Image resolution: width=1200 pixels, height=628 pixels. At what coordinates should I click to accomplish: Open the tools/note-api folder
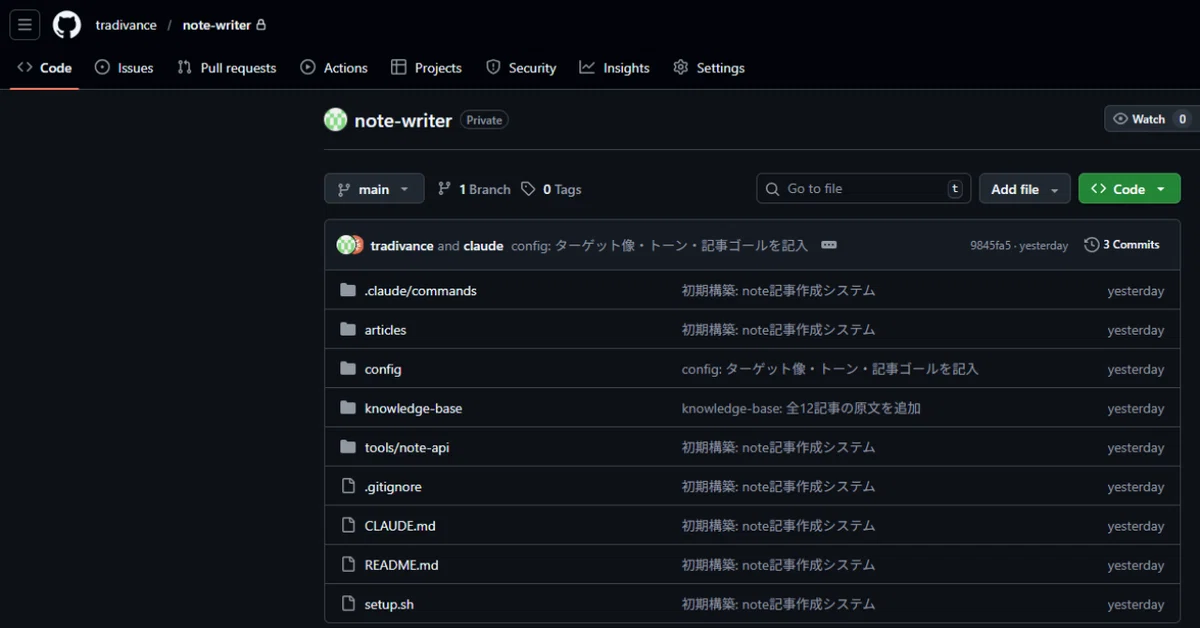(x=407, y=447)
